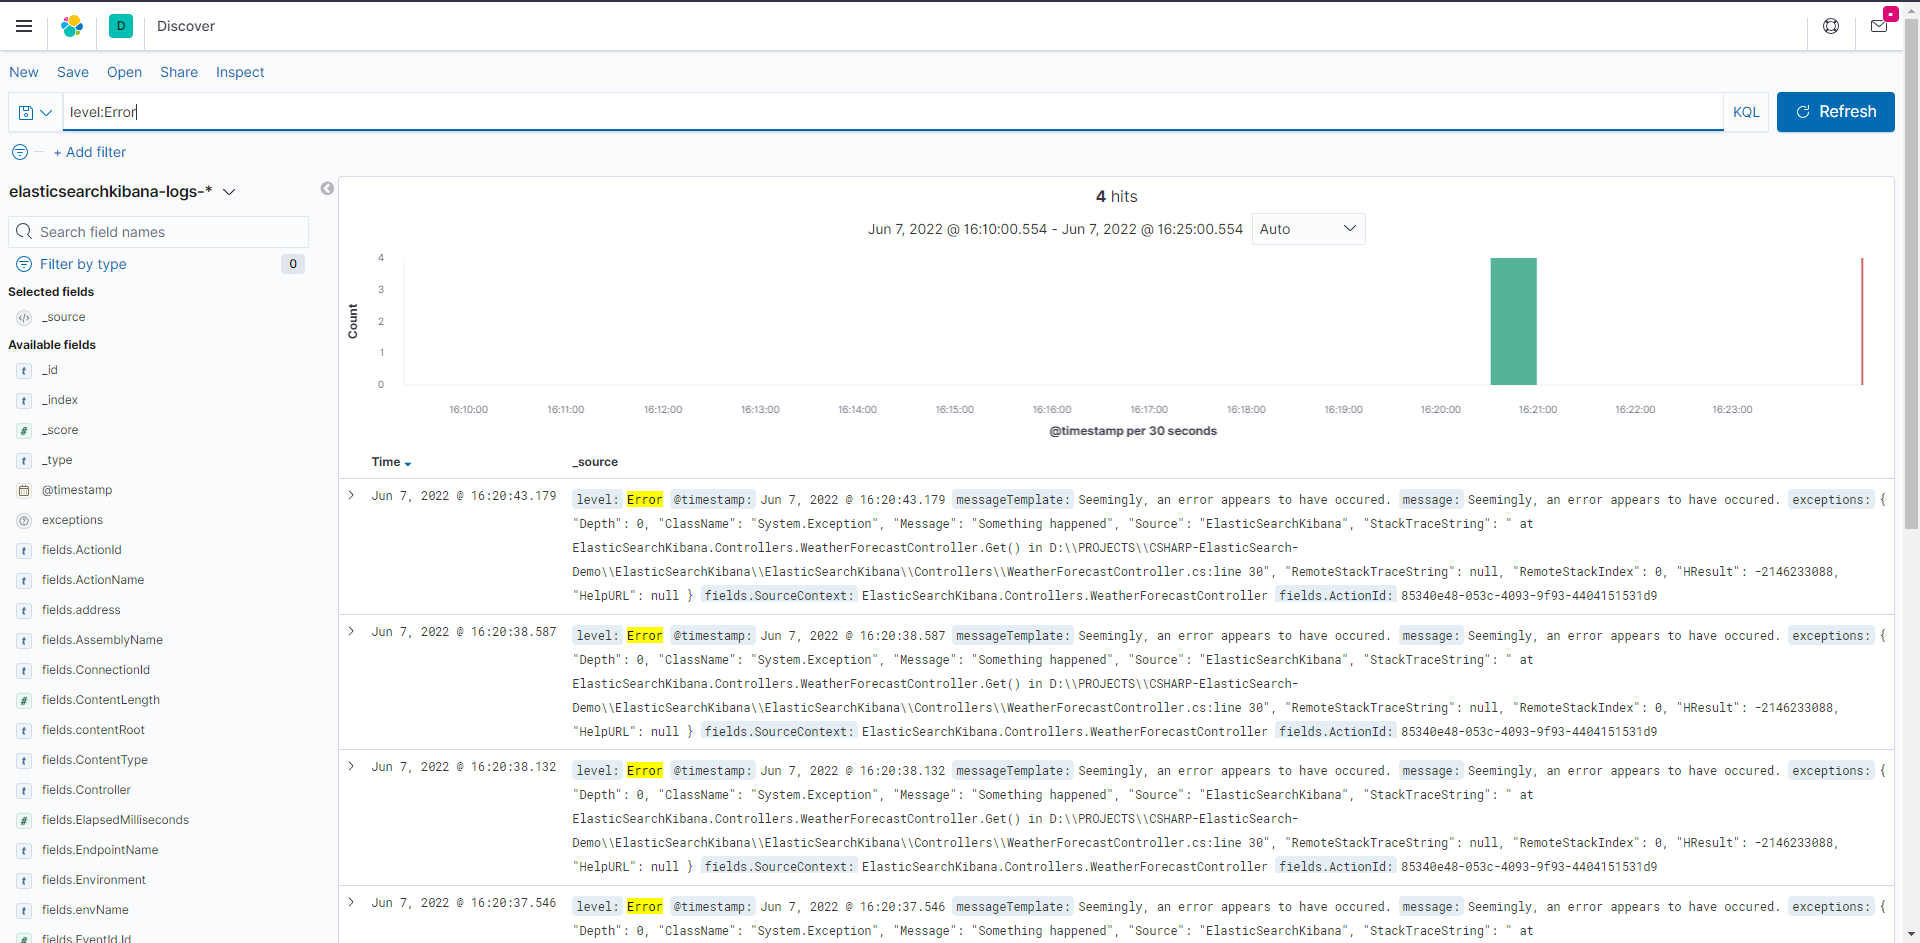Select the fields.ActionName field

93,580
